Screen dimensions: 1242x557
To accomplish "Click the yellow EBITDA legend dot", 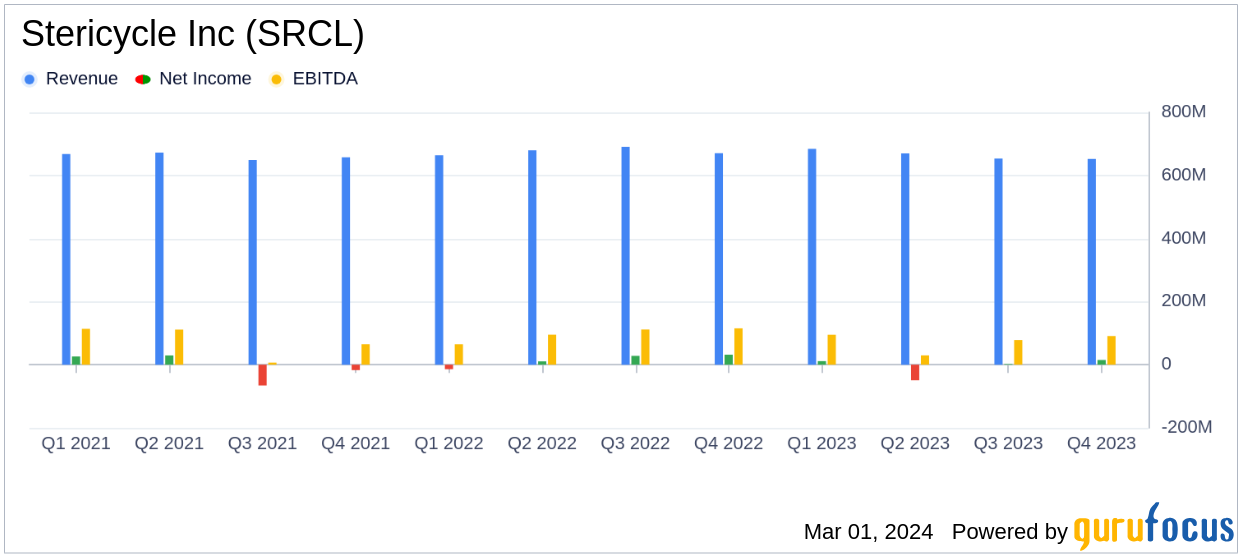I will (276, 79).
